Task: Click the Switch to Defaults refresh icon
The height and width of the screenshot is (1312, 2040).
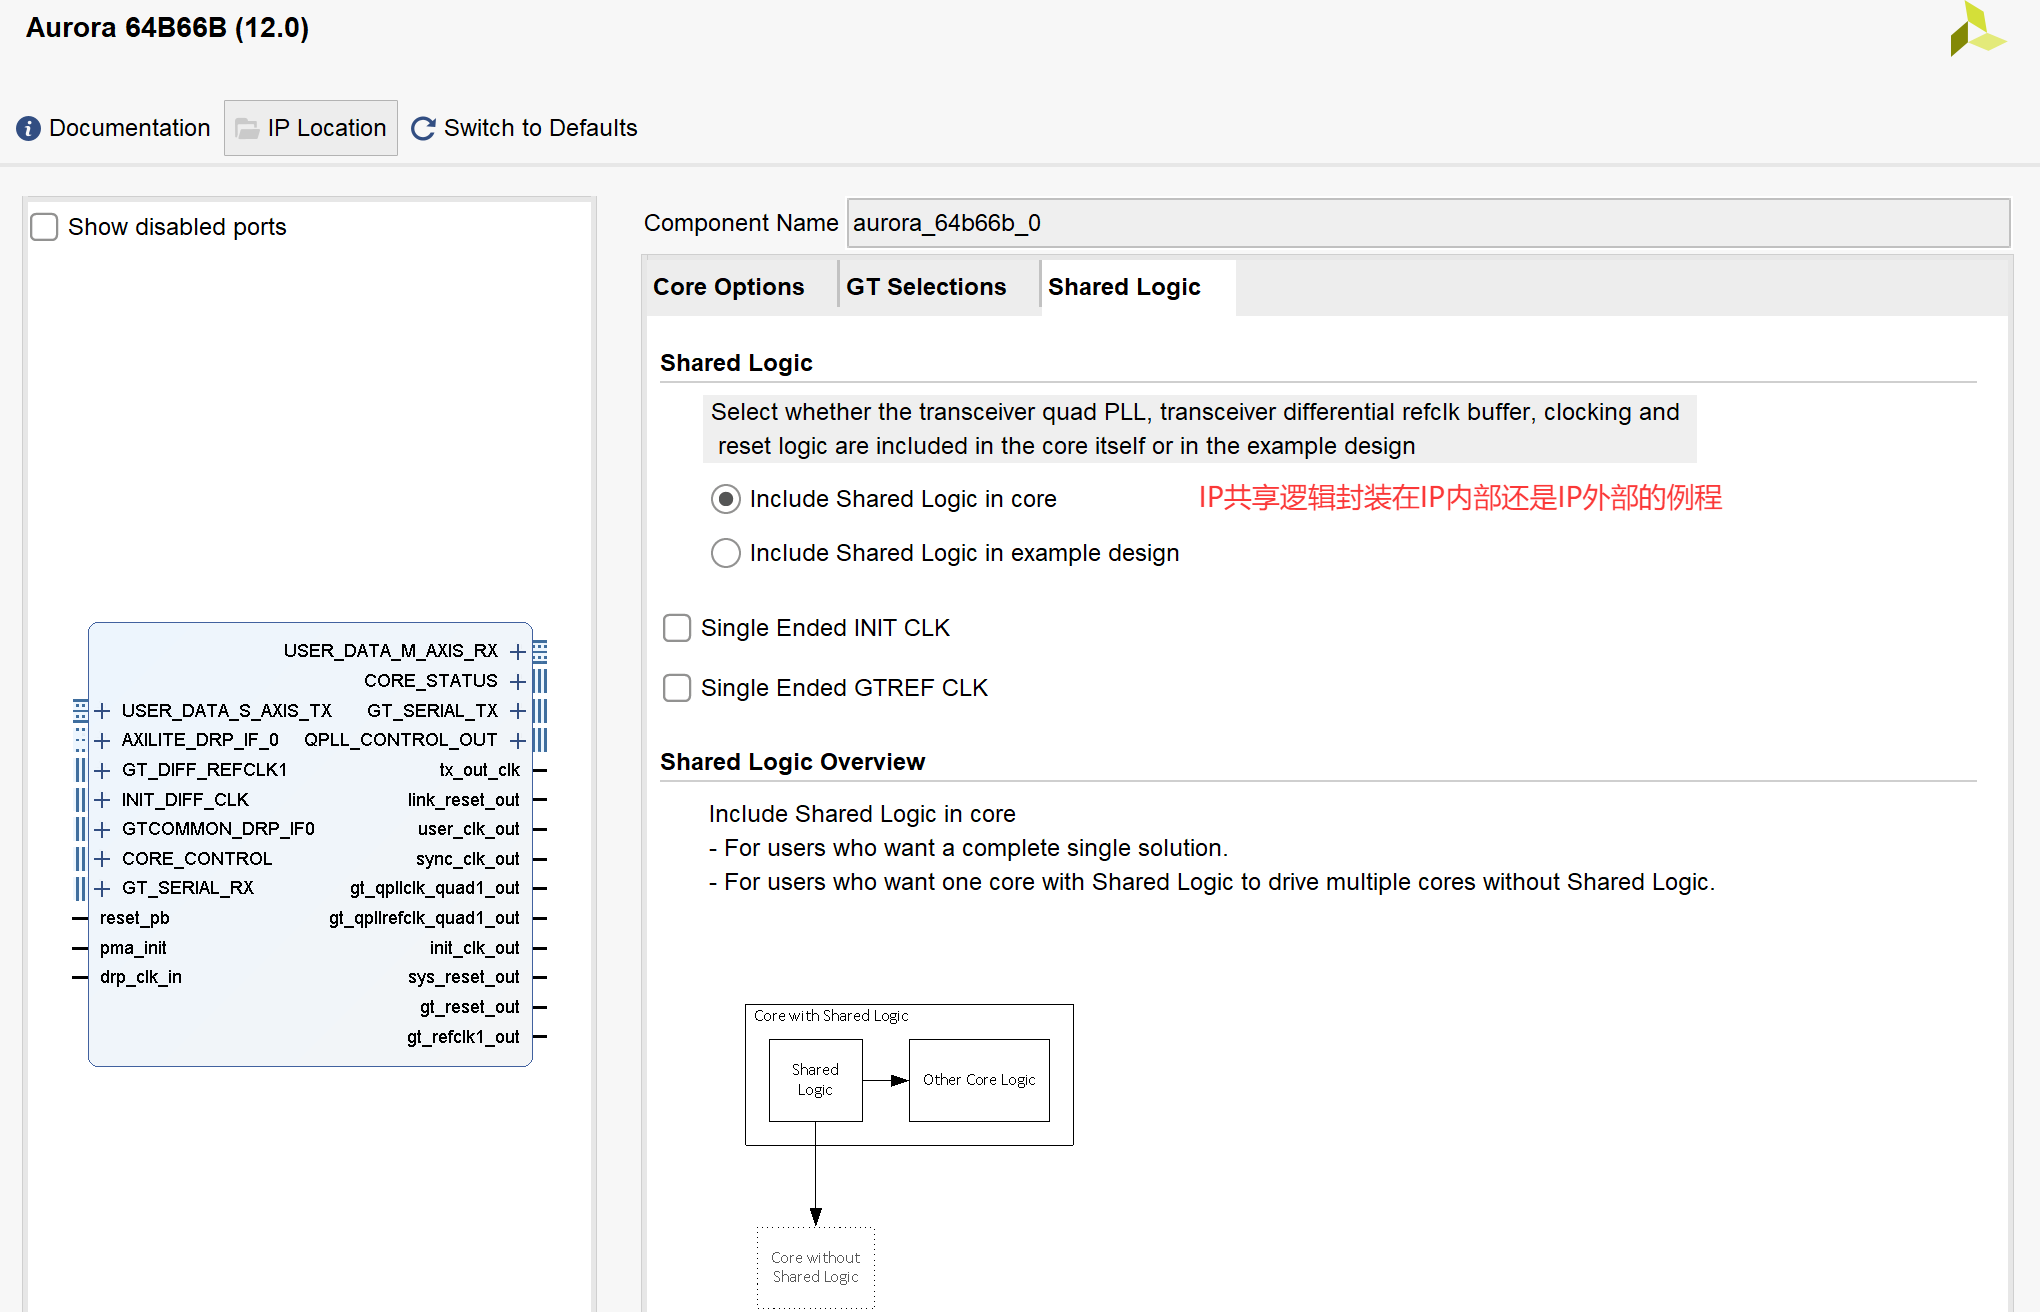Action: coord(423,128)
